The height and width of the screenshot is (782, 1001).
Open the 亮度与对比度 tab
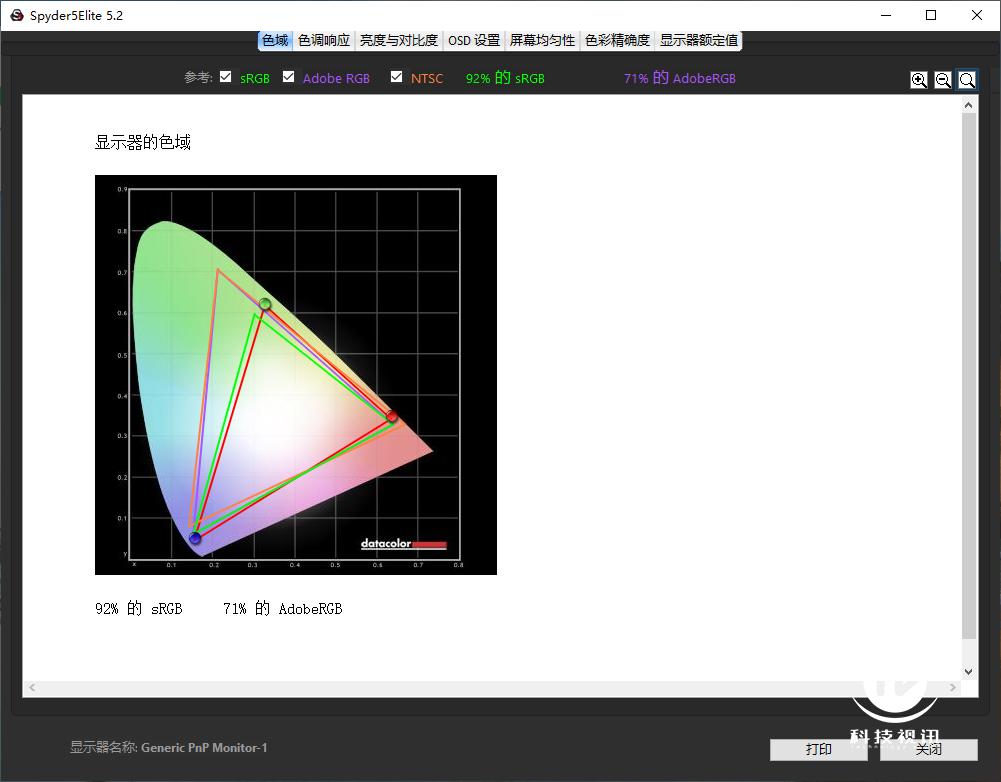coord(398,40)
